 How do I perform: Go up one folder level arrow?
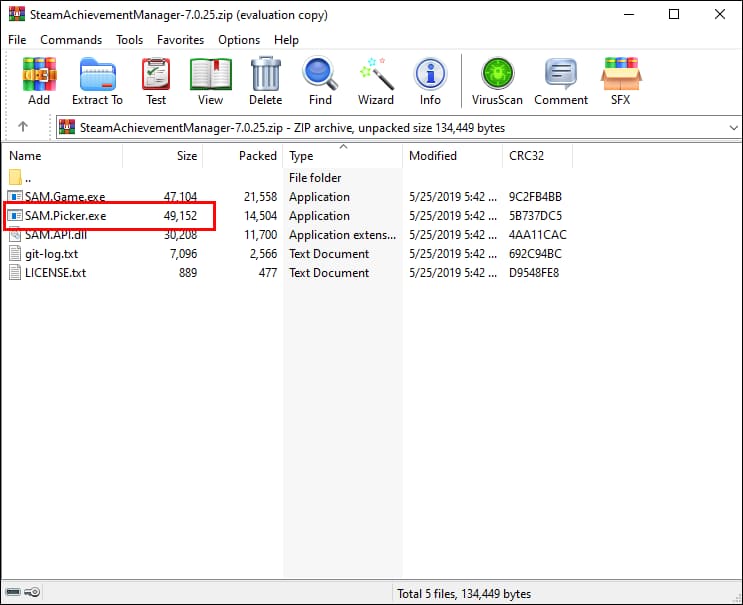click(23, 126)
